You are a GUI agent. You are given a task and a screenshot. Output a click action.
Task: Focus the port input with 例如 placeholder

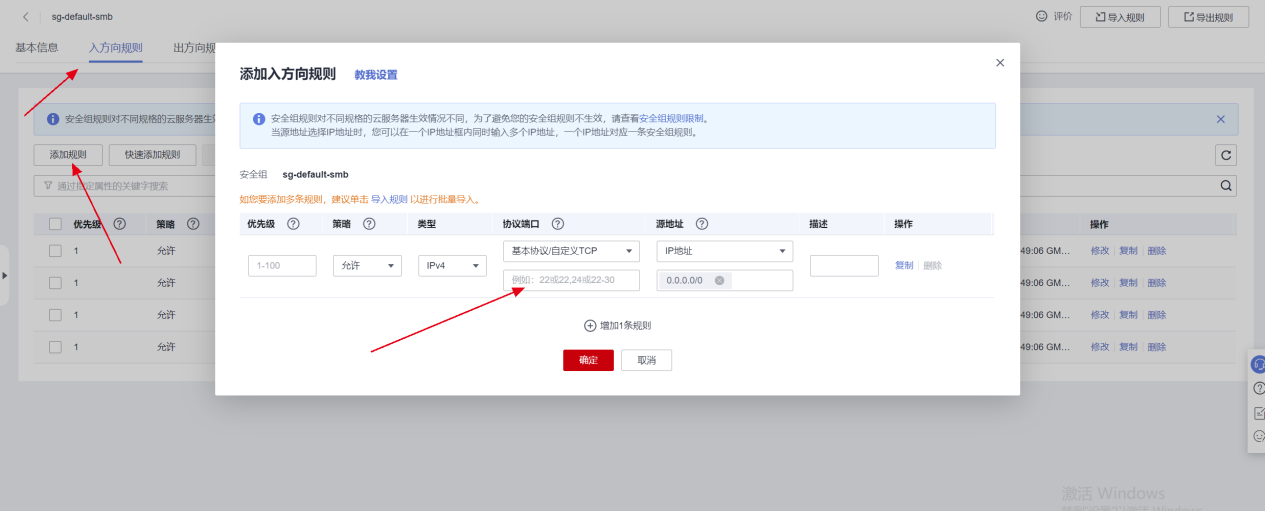[571, 280]
